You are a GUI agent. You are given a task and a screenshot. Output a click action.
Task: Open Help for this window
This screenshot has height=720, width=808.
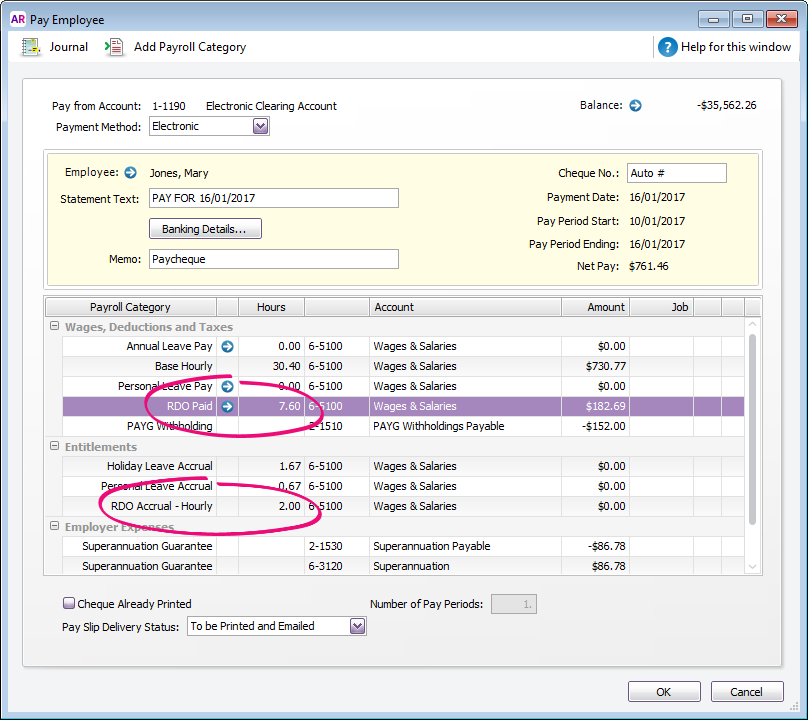[668, 47]
